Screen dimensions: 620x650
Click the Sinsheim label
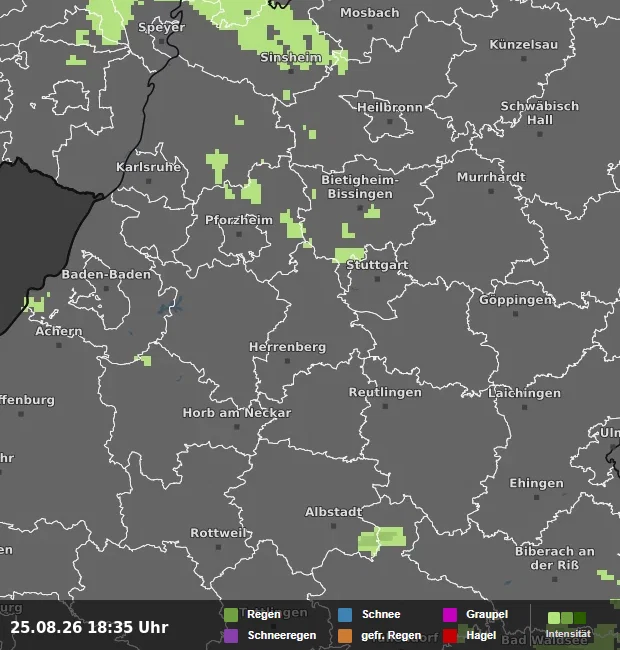coord(291,58)
